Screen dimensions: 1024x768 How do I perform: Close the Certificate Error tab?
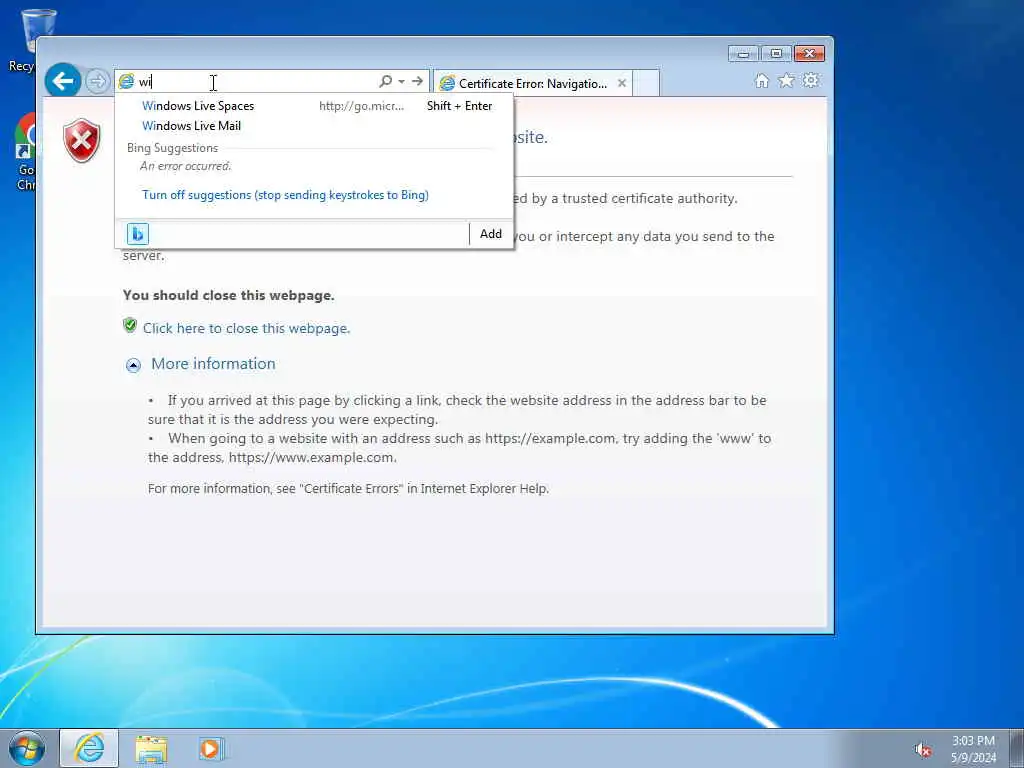(622, 83)
